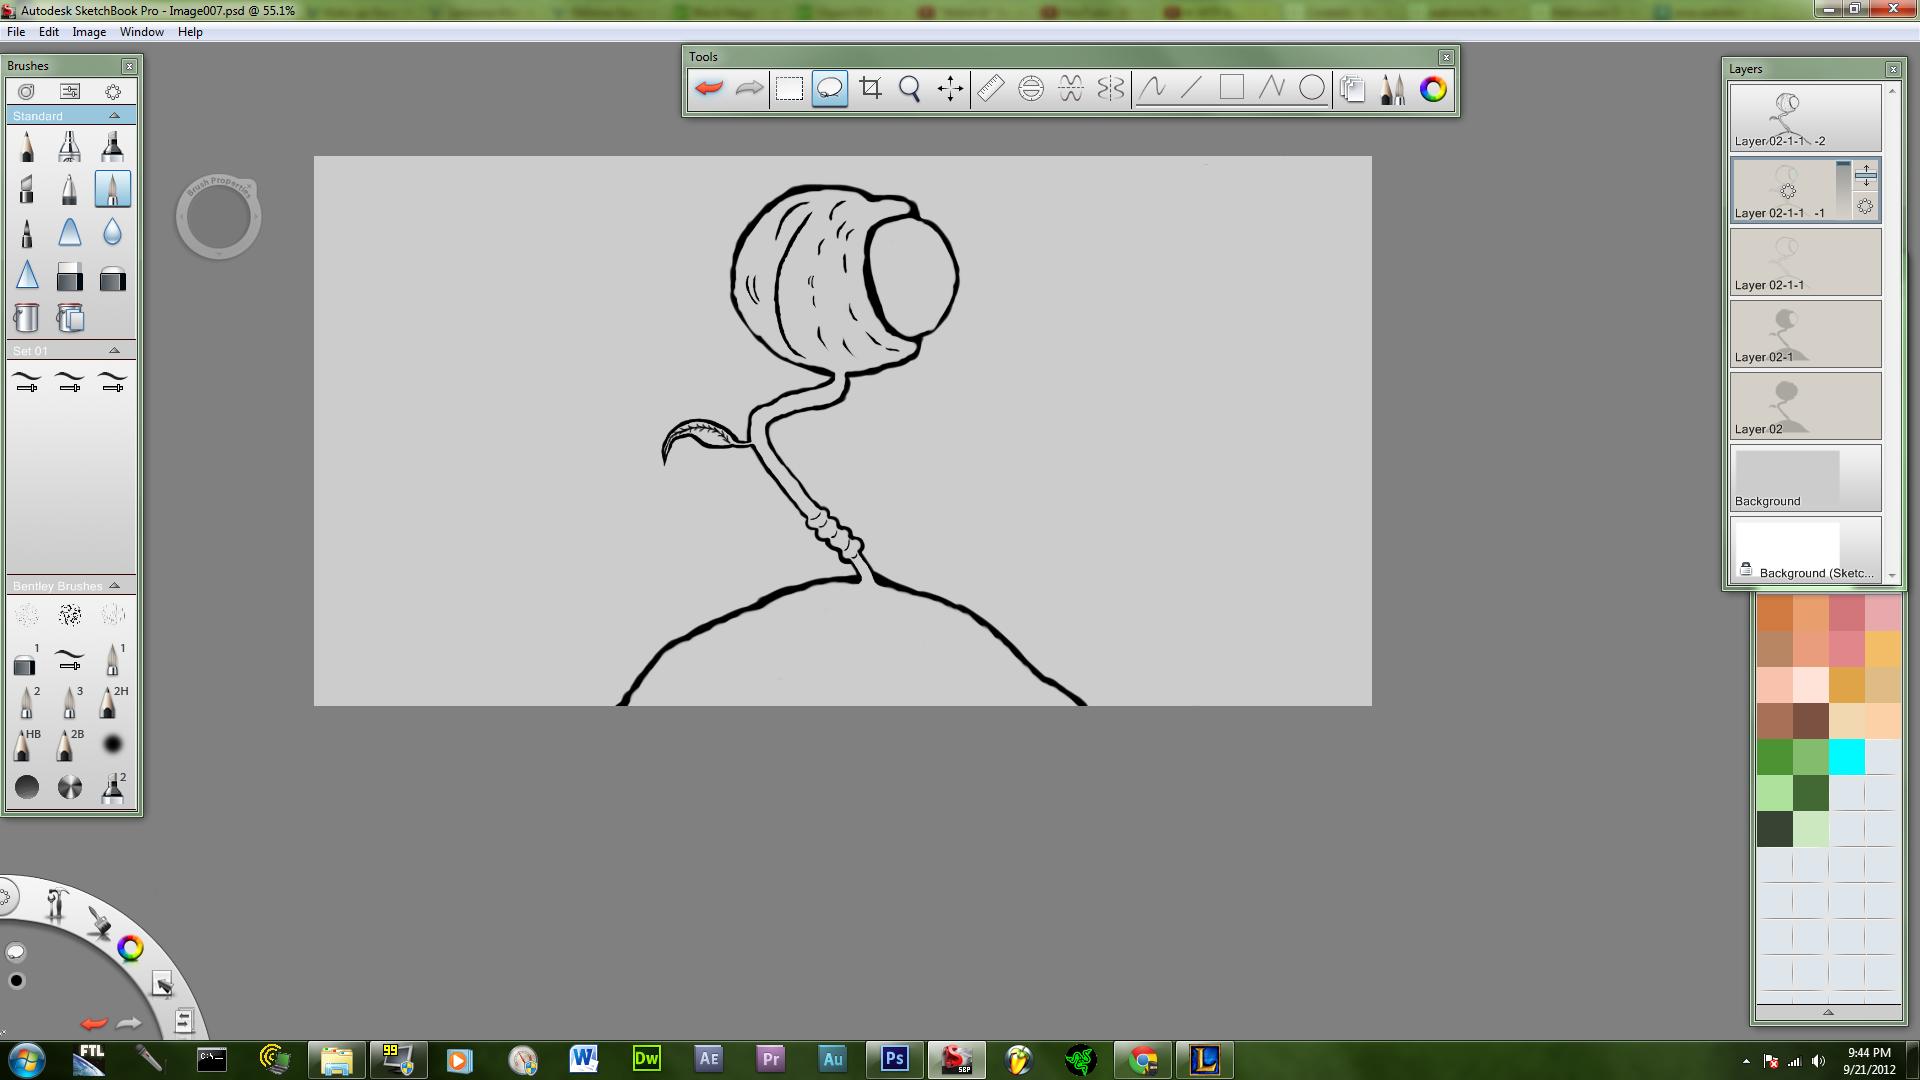
Task: Select layer Layer 02
Action: [1806, 406]
